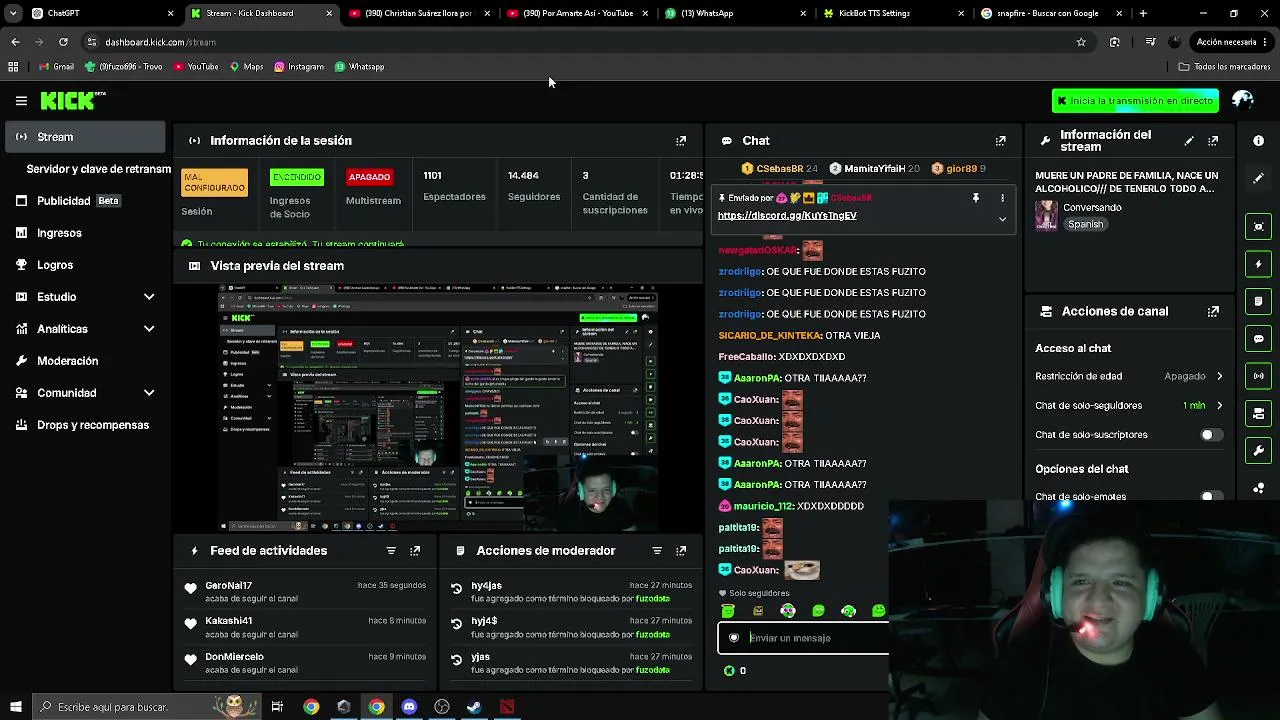Pop out the Feed de actividades panel
Viewport: 1280px width, 720px height.
415,551
